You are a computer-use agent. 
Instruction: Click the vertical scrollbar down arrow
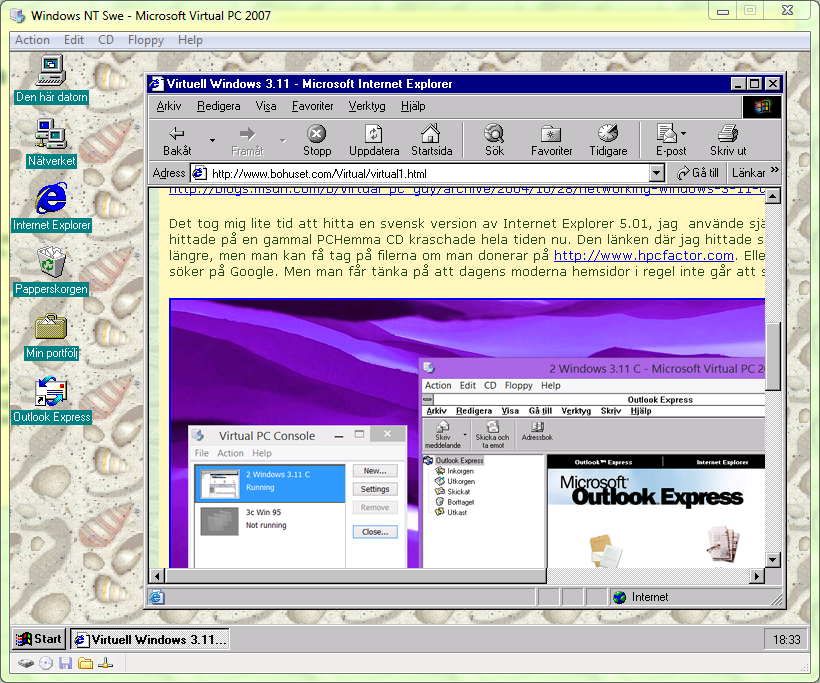(x=772, y=560)
